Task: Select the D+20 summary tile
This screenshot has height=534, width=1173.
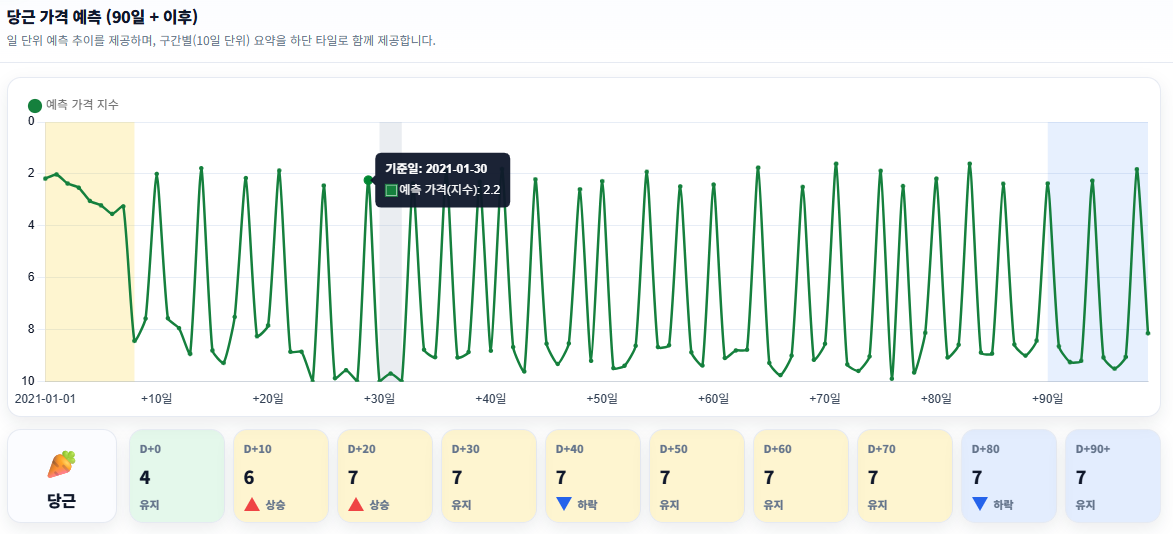Action: 385,476
